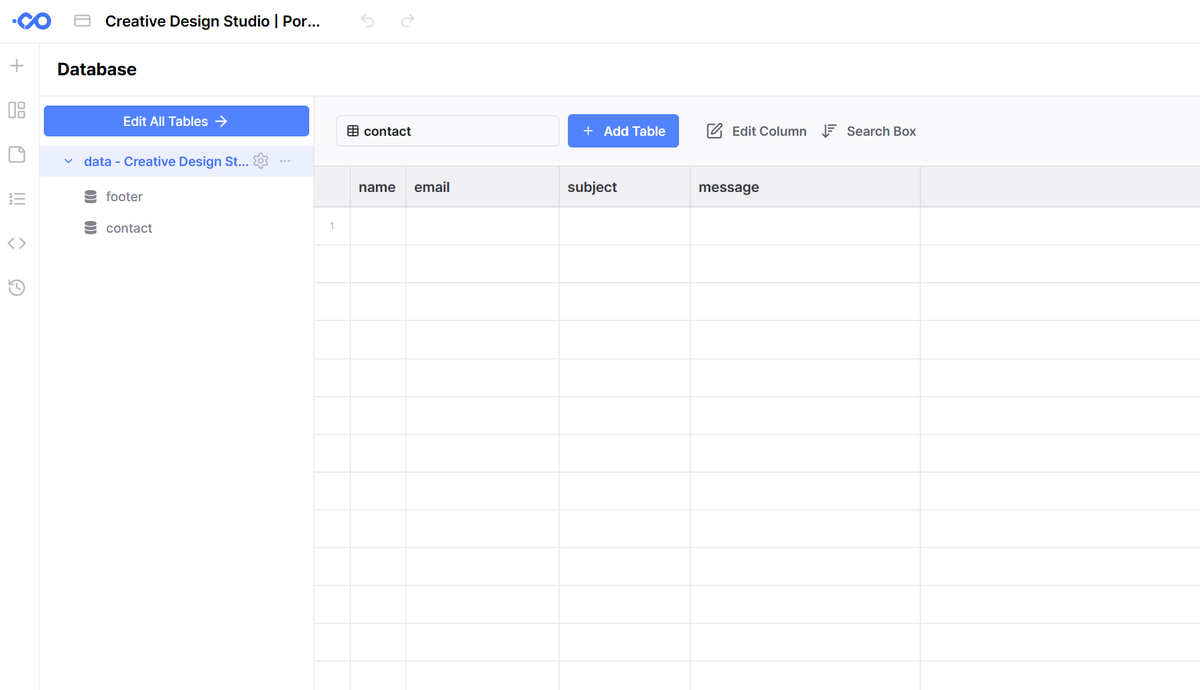This screenshot has width=1200, height=690.
Task: Open the numbered list icon in sidebar
Action: coord(17,199)
